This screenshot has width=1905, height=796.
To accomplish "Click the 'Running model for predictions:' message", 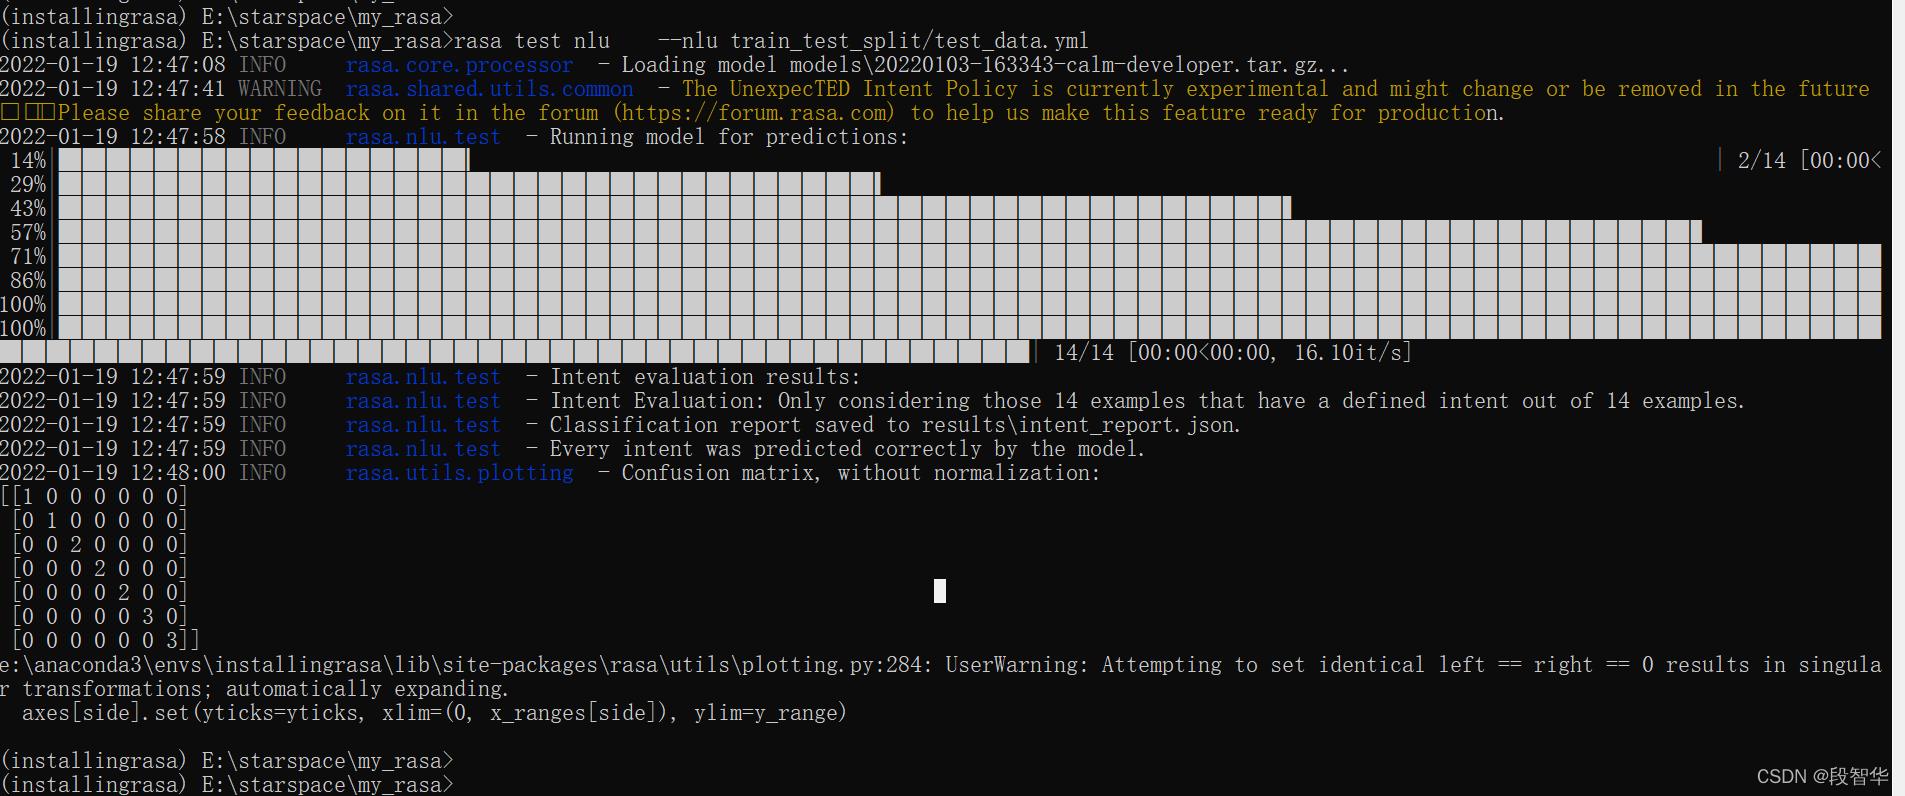I will (x=728, y=137).
